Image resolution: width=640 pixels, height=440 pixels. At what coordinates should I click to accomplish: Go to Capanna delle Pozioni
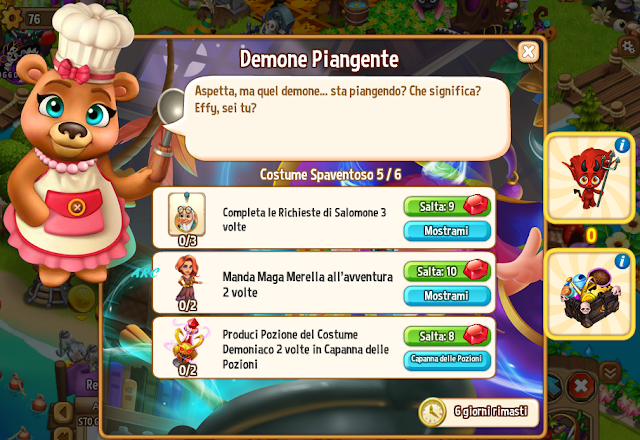tap(447, 360)
